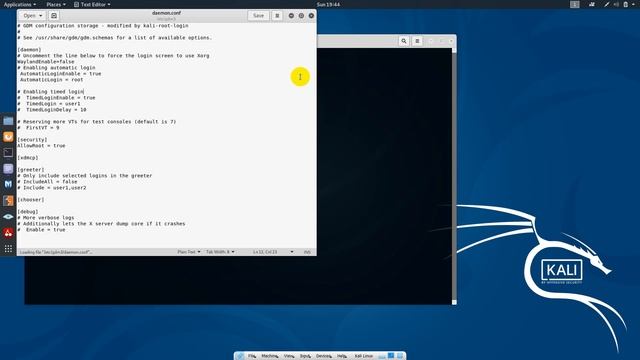
Task: Click the '# Include = user1,user2' line
Action: (x=52, y=188)
